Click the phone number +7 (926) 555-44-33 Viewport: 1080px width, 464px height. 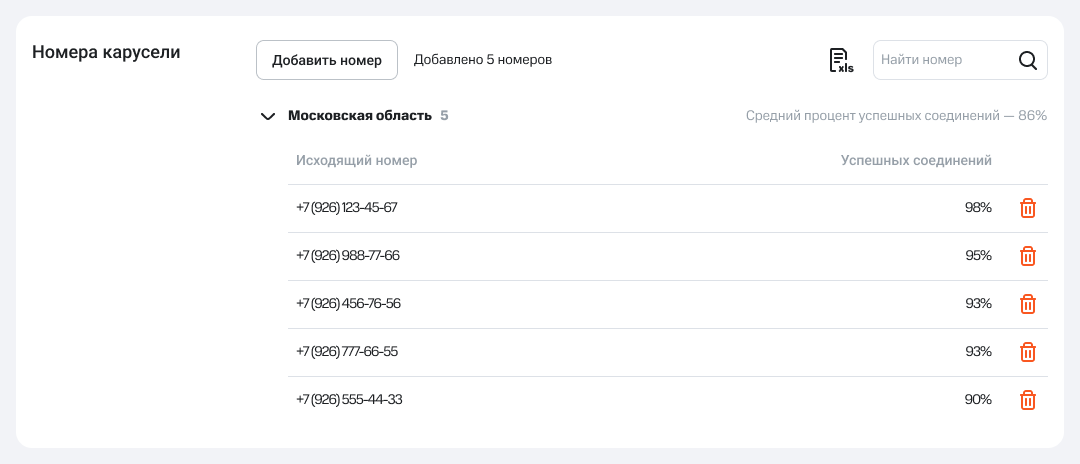(349, 400)
